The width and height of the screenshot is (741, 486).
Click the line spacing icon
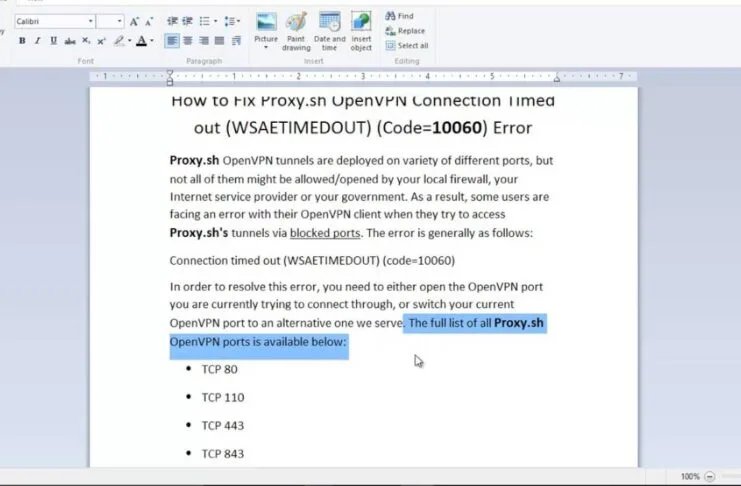coord(229,21)
